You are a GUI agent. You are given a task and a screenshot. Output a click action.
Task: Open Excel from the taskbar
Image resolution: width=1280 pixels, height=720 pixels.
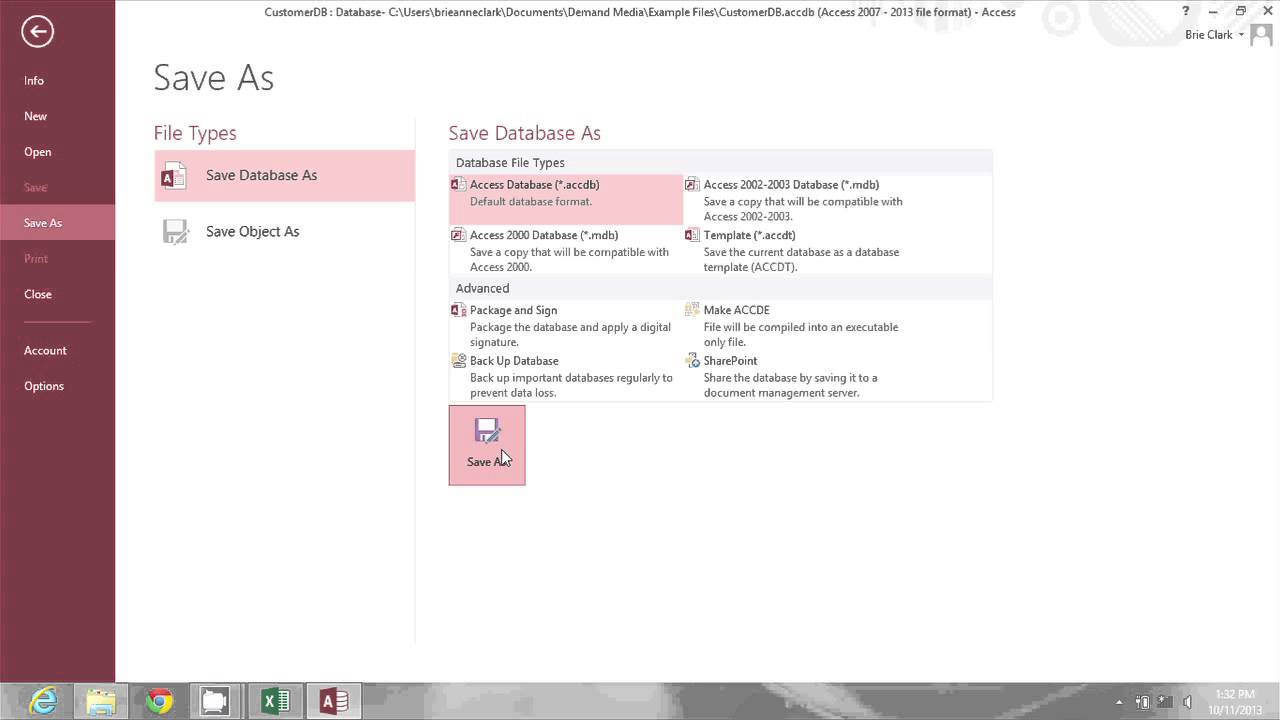[275, 701]
